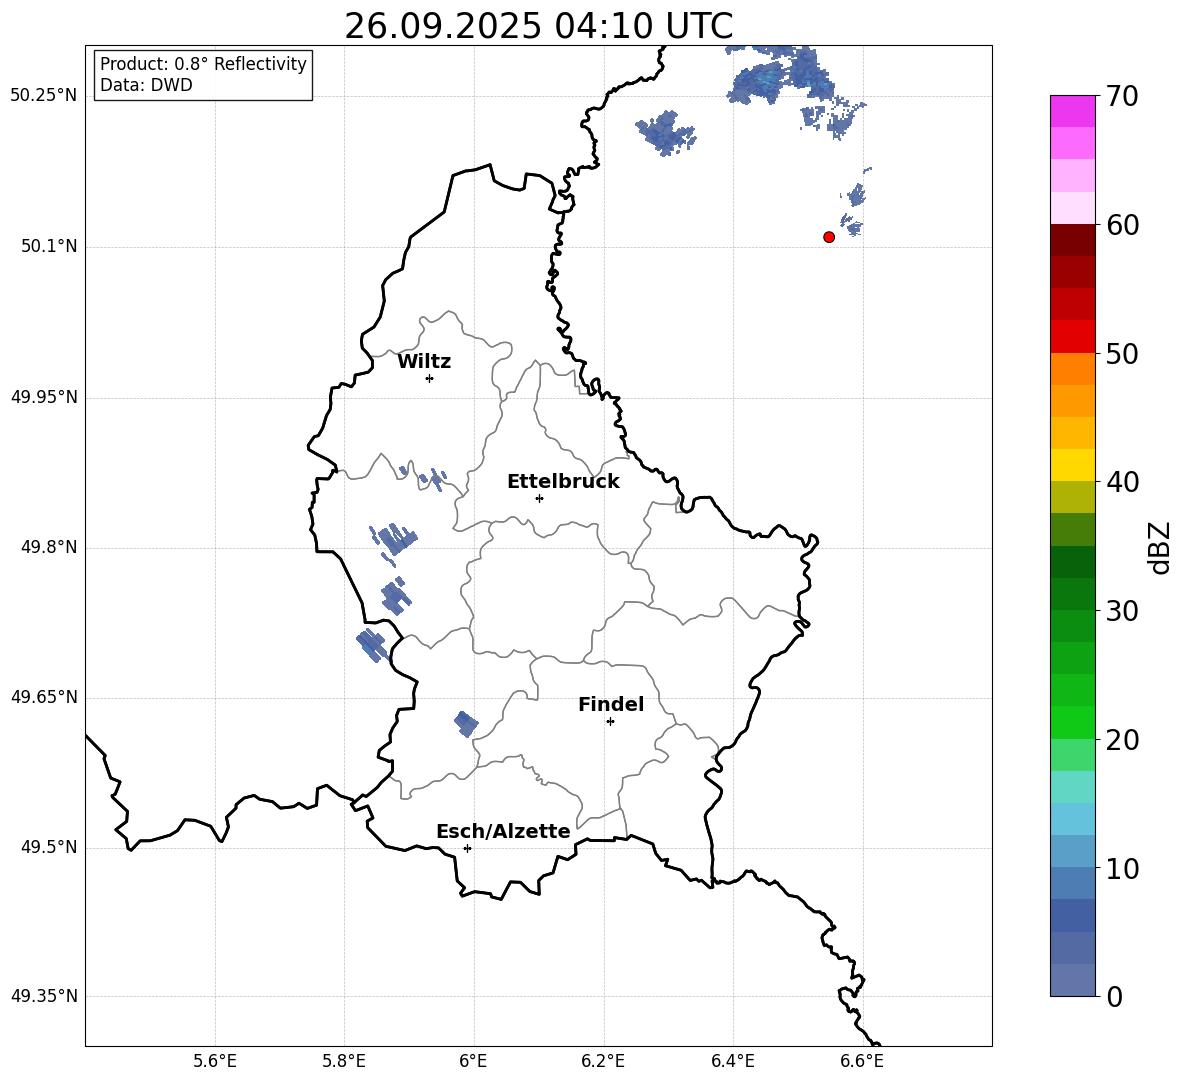Click the Esch/Alzette location cross marker
Image resolution: width=1184 pixels, height=1081 pixels.
point(467,848)
